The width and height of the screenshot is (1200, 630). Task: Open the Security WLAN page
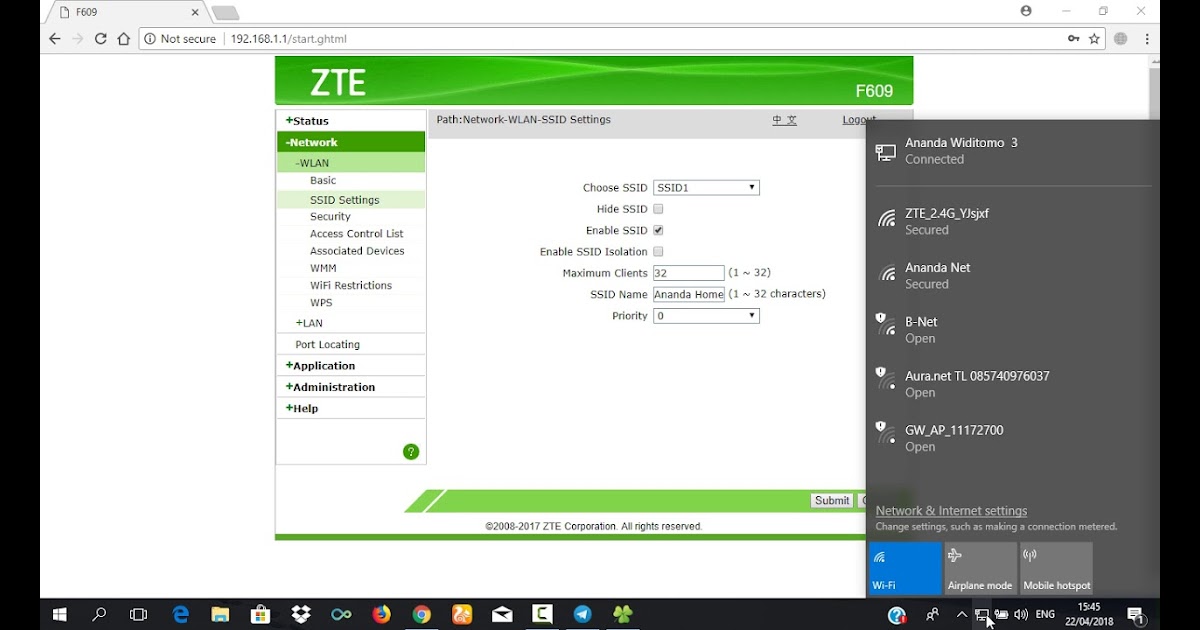pyautogui.click(x=330, y=216)
